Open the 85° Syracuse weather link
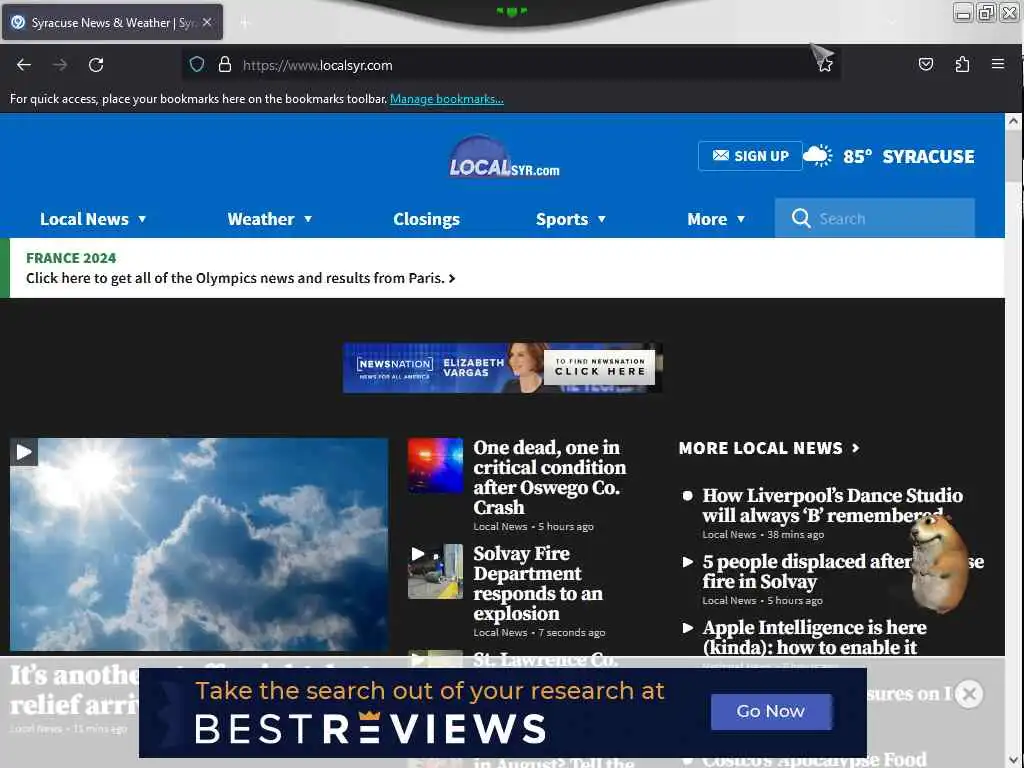Screen dimensions: 1024x768 click(908, 157)
